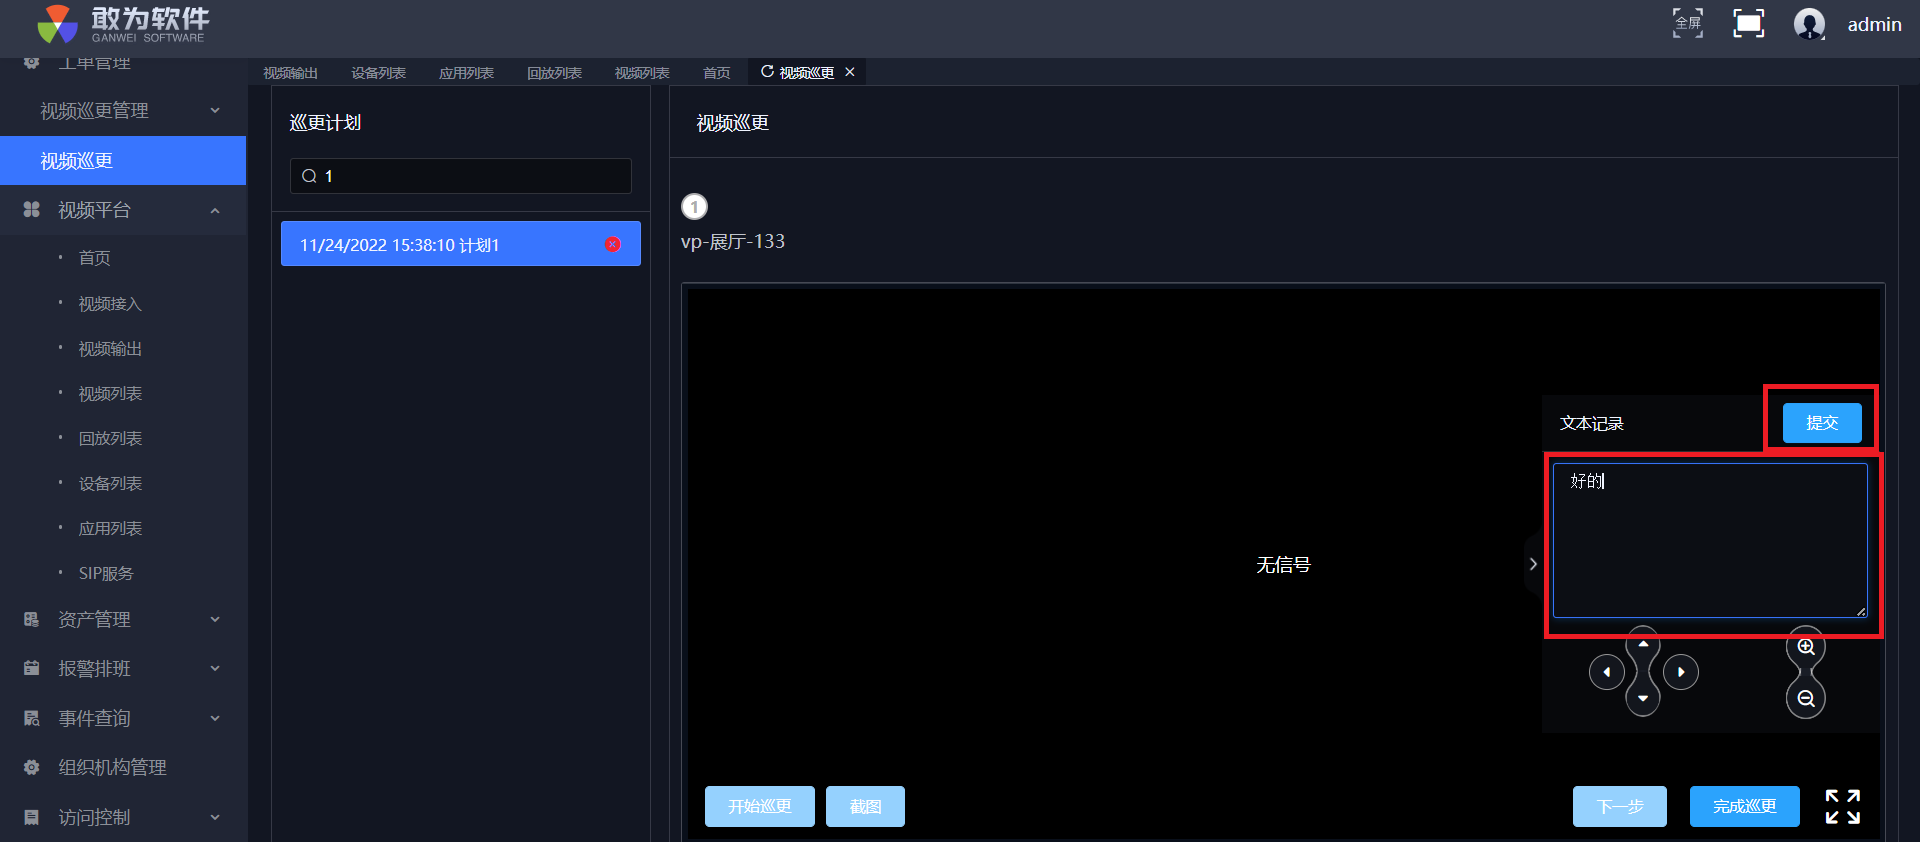1920x842 pixels.
Task: Click the 视频平台 grid icon in sidebar
Action: tap(32, 210)
